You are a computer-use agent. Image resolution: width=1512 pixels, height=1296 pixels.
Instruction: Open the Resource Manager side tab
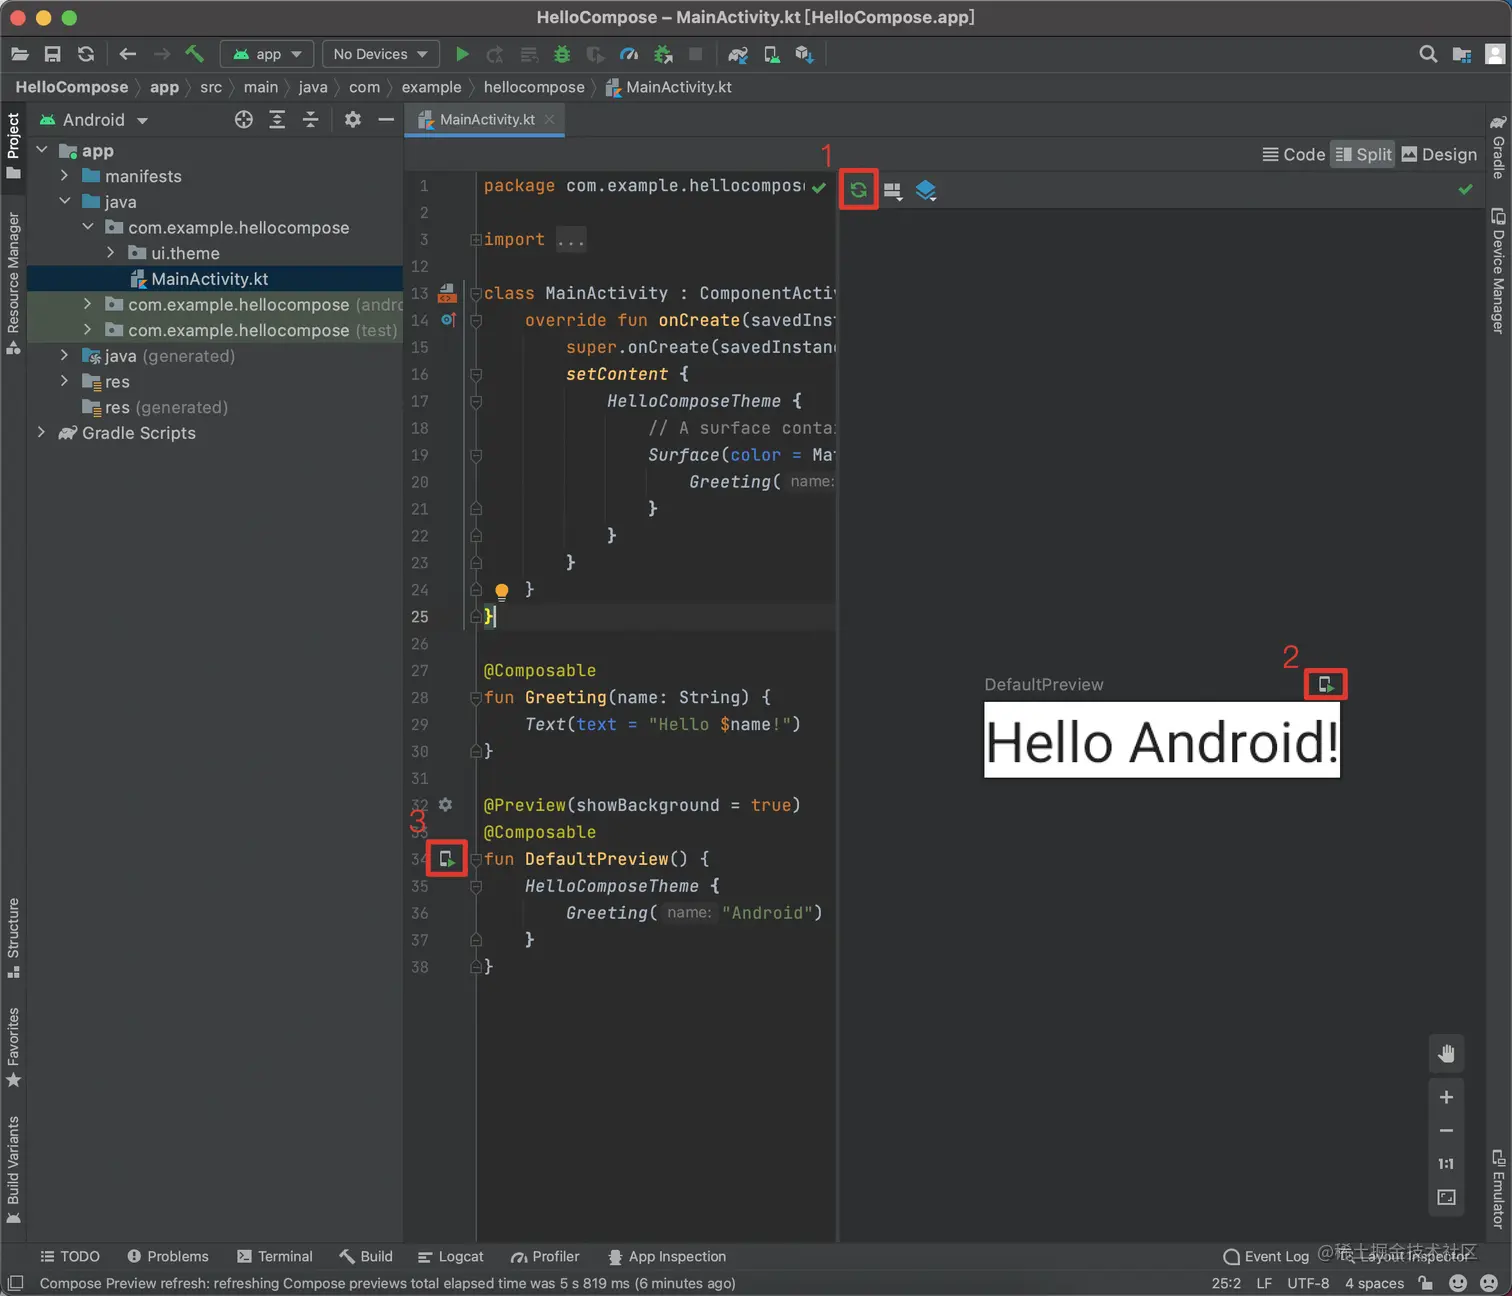coord(13,283)
